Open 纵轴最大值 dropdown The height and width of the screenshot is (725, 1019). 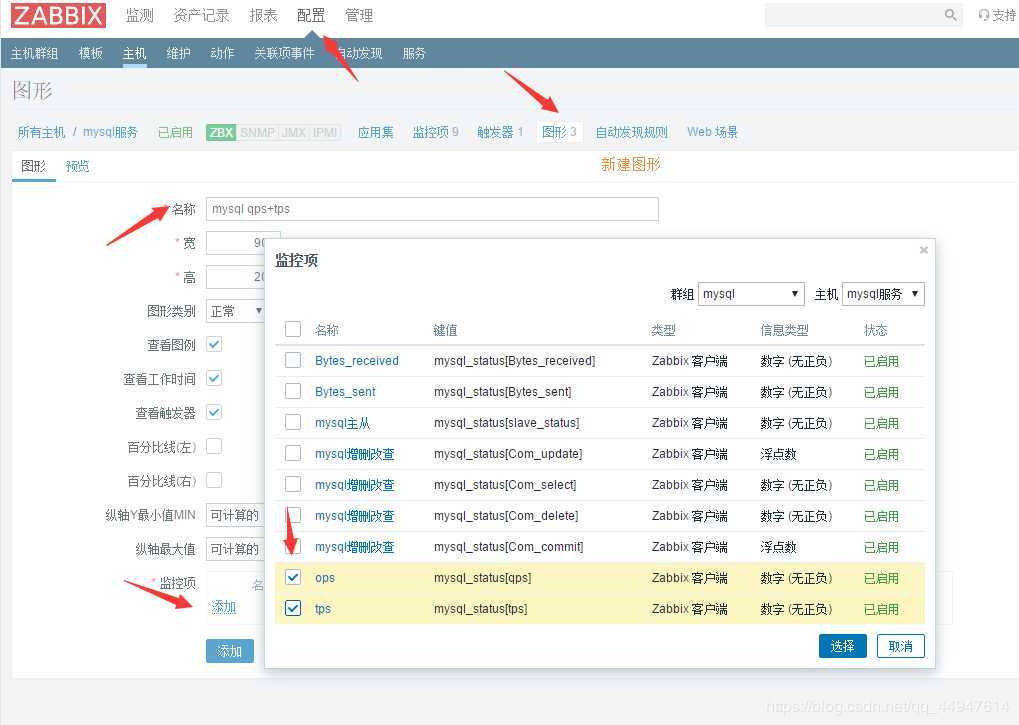pyautogui.click(x=235, y=549)
